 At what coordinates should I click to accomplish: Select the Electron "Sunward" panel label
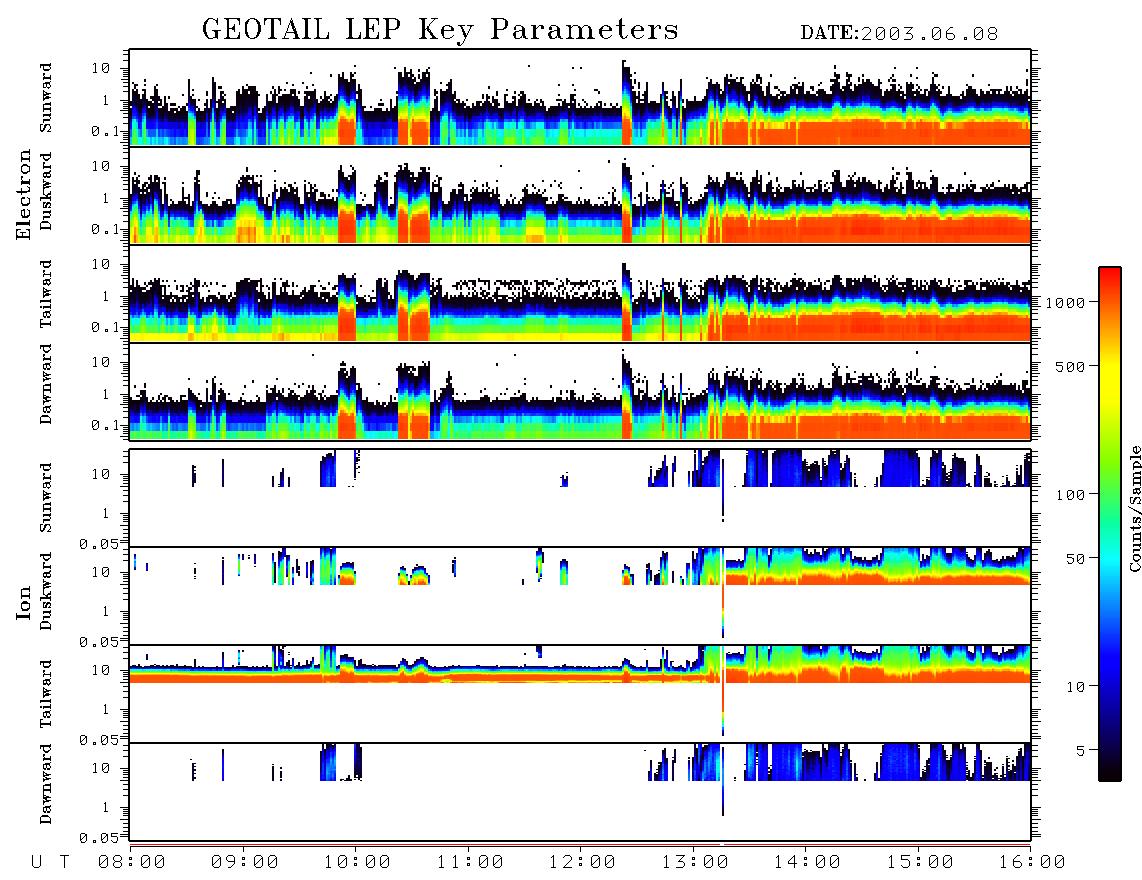tap(46, 98)
